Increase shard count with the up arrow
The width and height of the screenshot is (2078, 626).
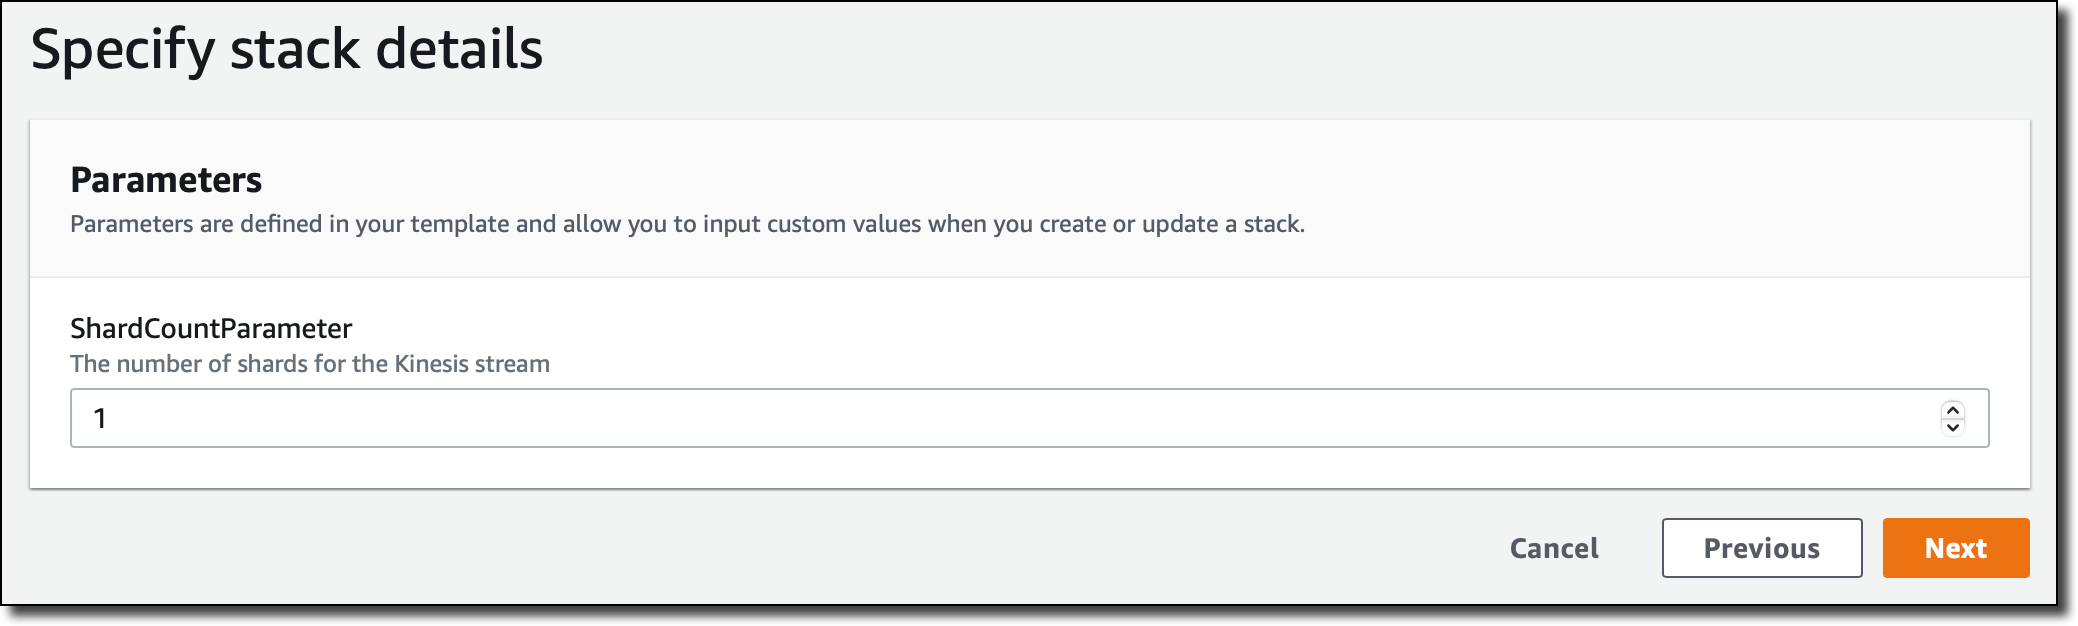[1952, 410]
